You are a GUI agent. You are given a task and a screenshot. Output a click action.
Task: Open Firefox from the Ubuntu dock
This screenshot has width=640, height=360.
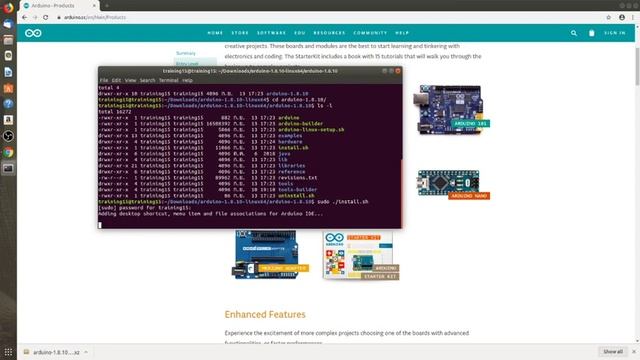tap(8, 8)
